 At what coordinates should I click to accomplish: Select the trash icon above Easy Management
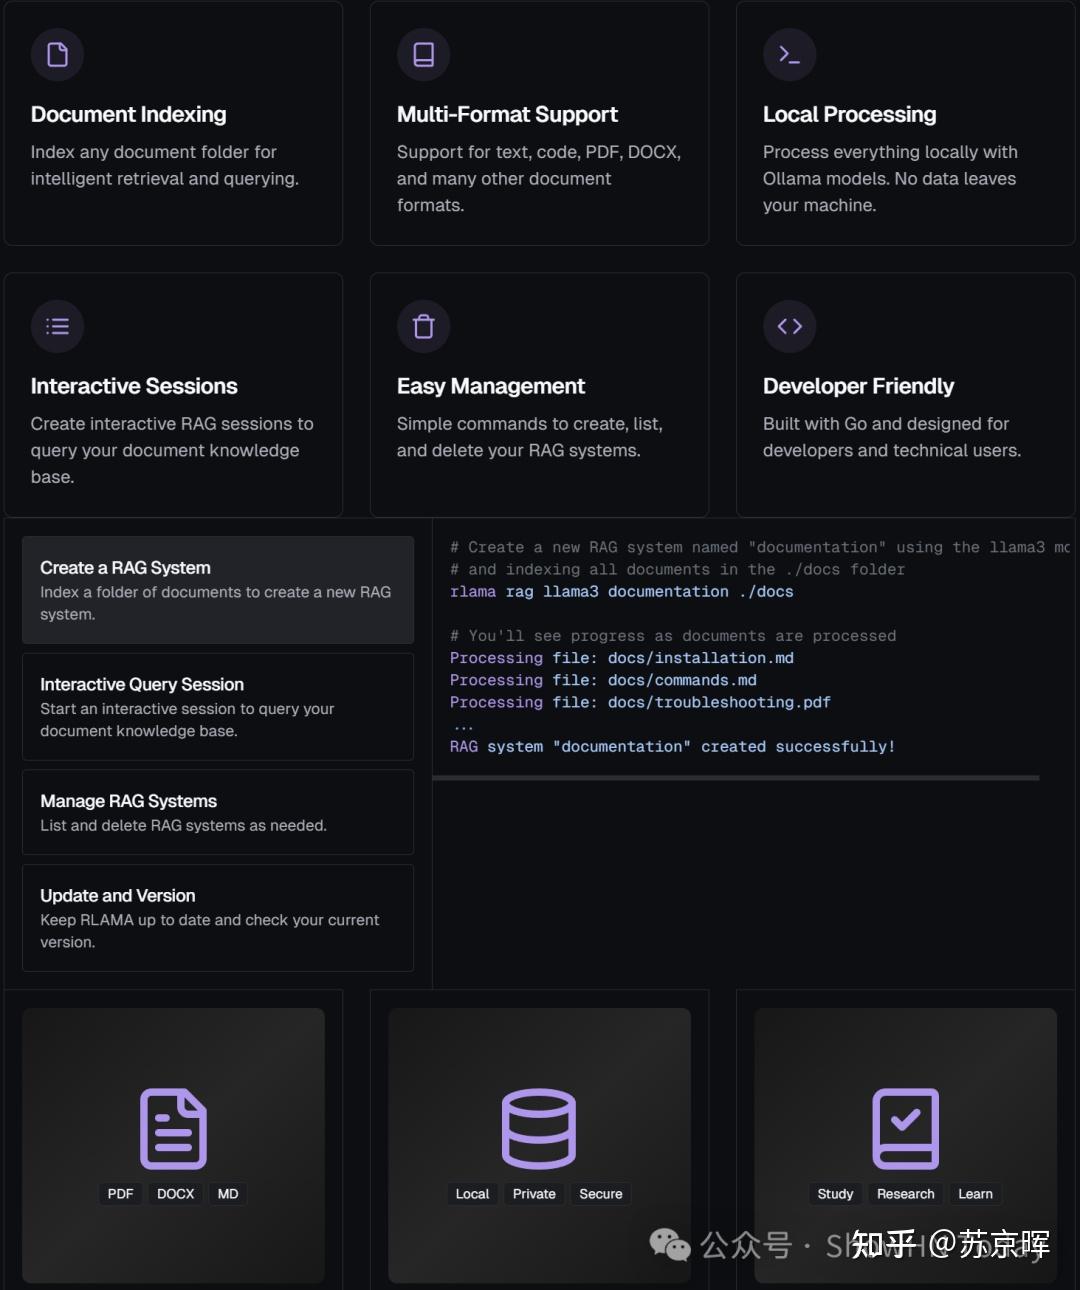(423, 326)
